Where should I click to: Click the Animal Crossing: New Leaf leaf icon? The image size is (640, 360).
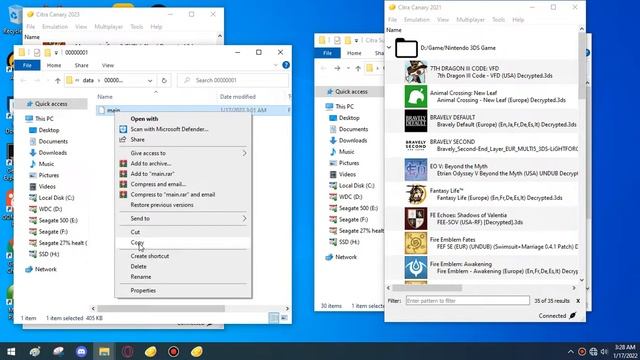[416, 96]
